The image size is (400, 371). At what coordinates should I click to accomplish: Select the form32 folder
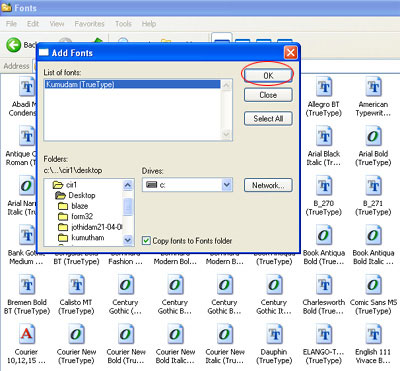(76, 217)
